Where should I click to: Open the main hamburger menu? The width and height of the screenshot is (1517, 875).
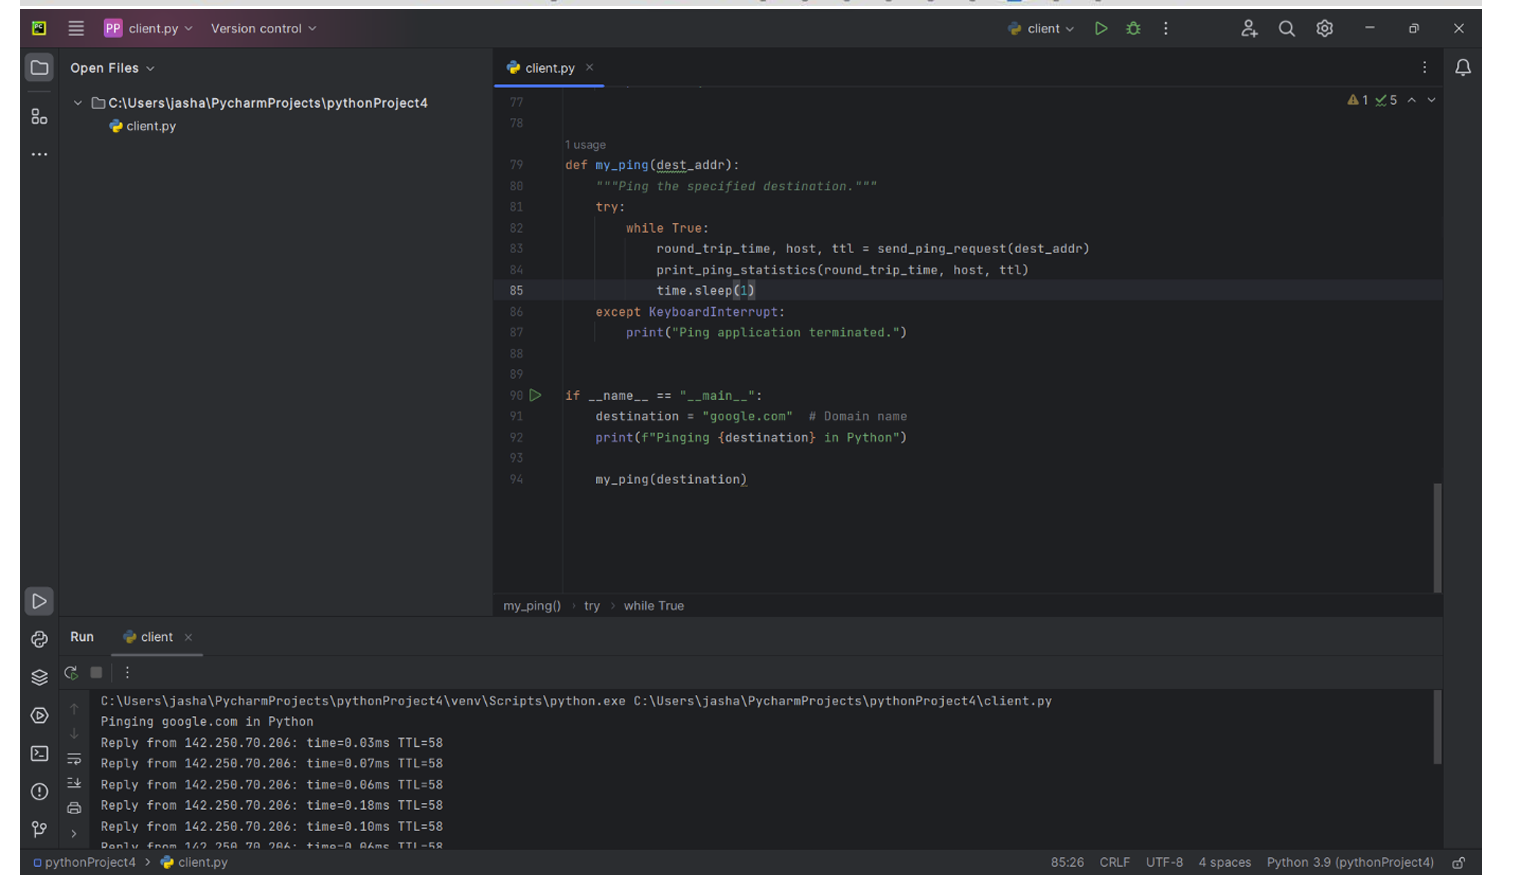point(76,28)
